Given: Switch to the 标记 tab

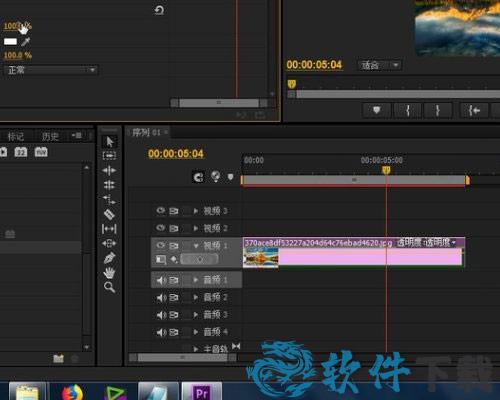Looking at the screenshot, I should [x=15, y=136].
